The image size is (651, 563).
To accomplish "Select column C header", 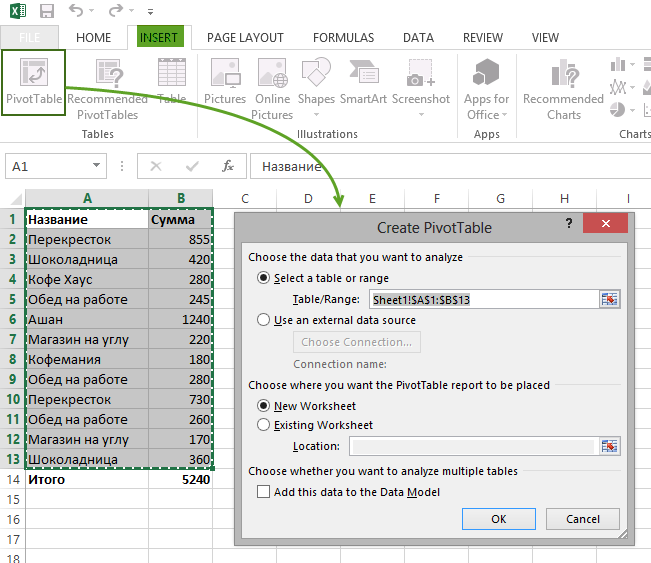I will click(x=245, y=198).
